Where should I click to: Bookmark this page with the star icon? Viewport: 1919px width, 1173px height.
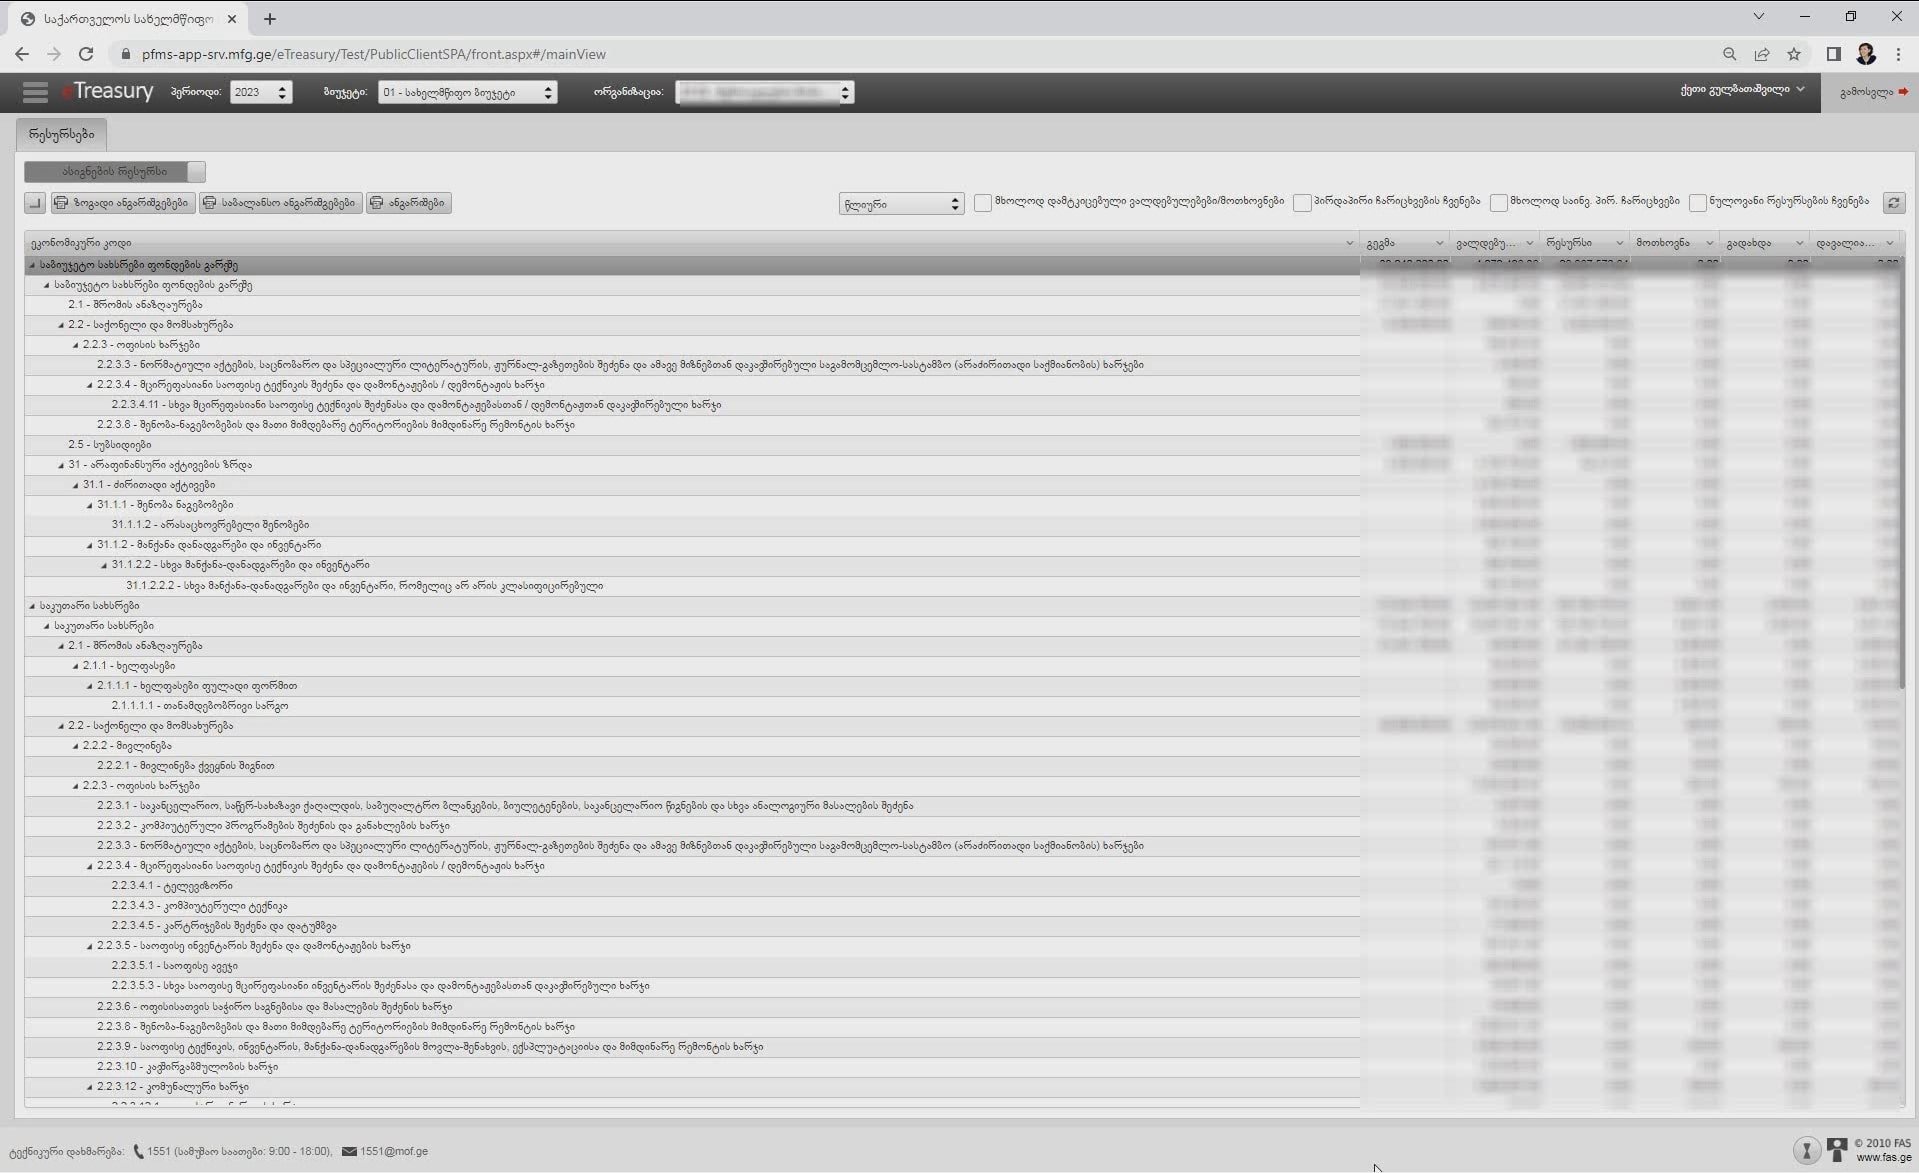coord(1794,54)
